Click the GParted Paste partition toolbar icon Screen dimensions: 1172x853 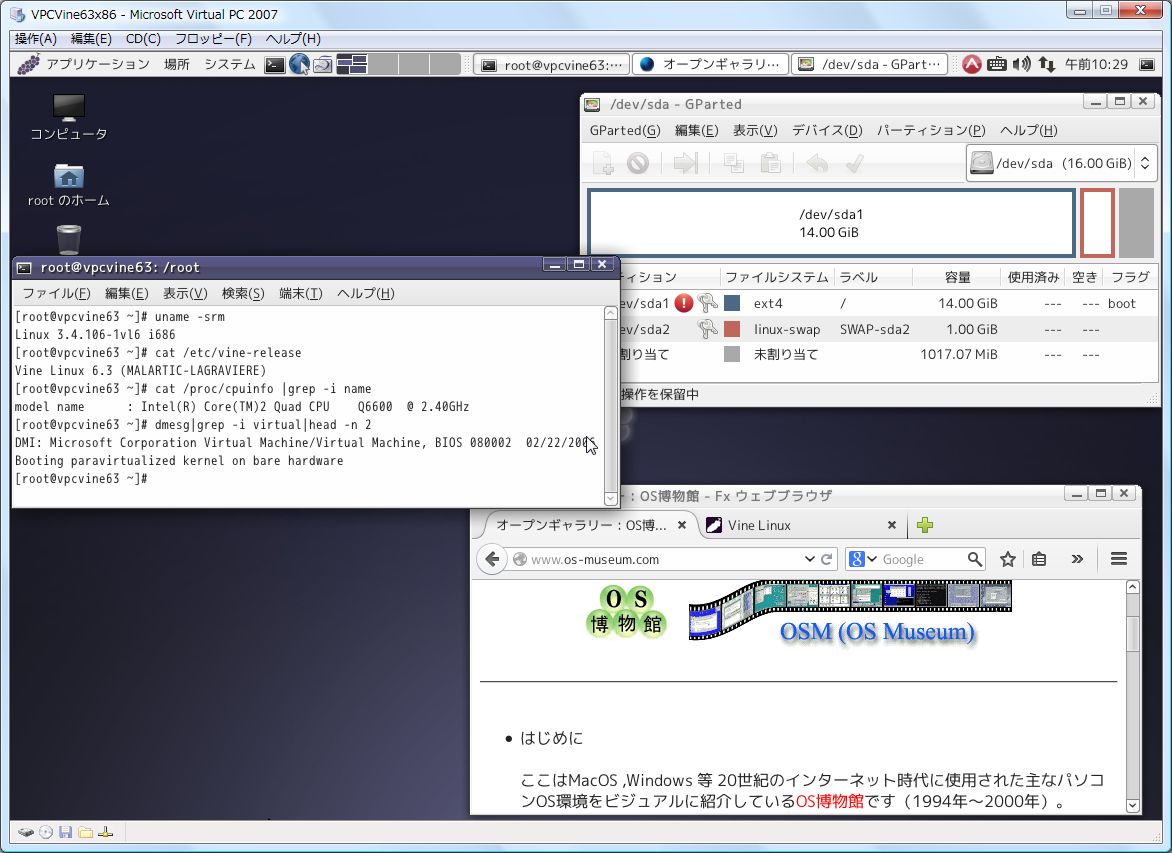770,163
